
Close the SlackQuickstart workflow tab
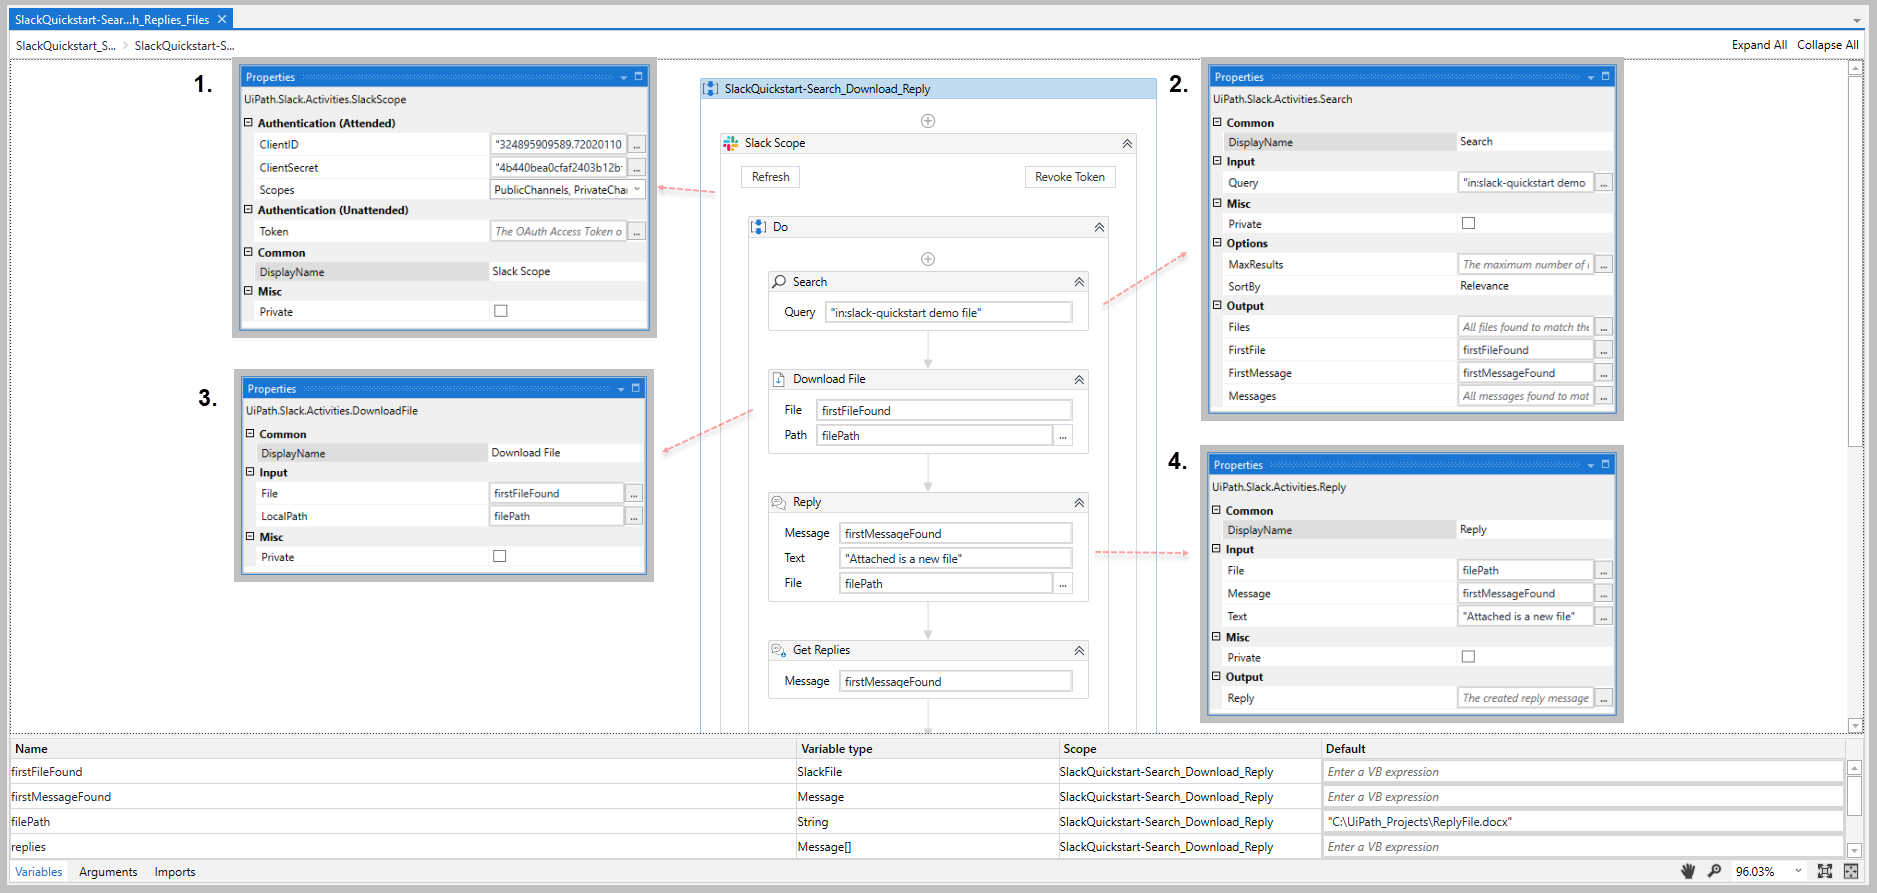pos(222,19)
